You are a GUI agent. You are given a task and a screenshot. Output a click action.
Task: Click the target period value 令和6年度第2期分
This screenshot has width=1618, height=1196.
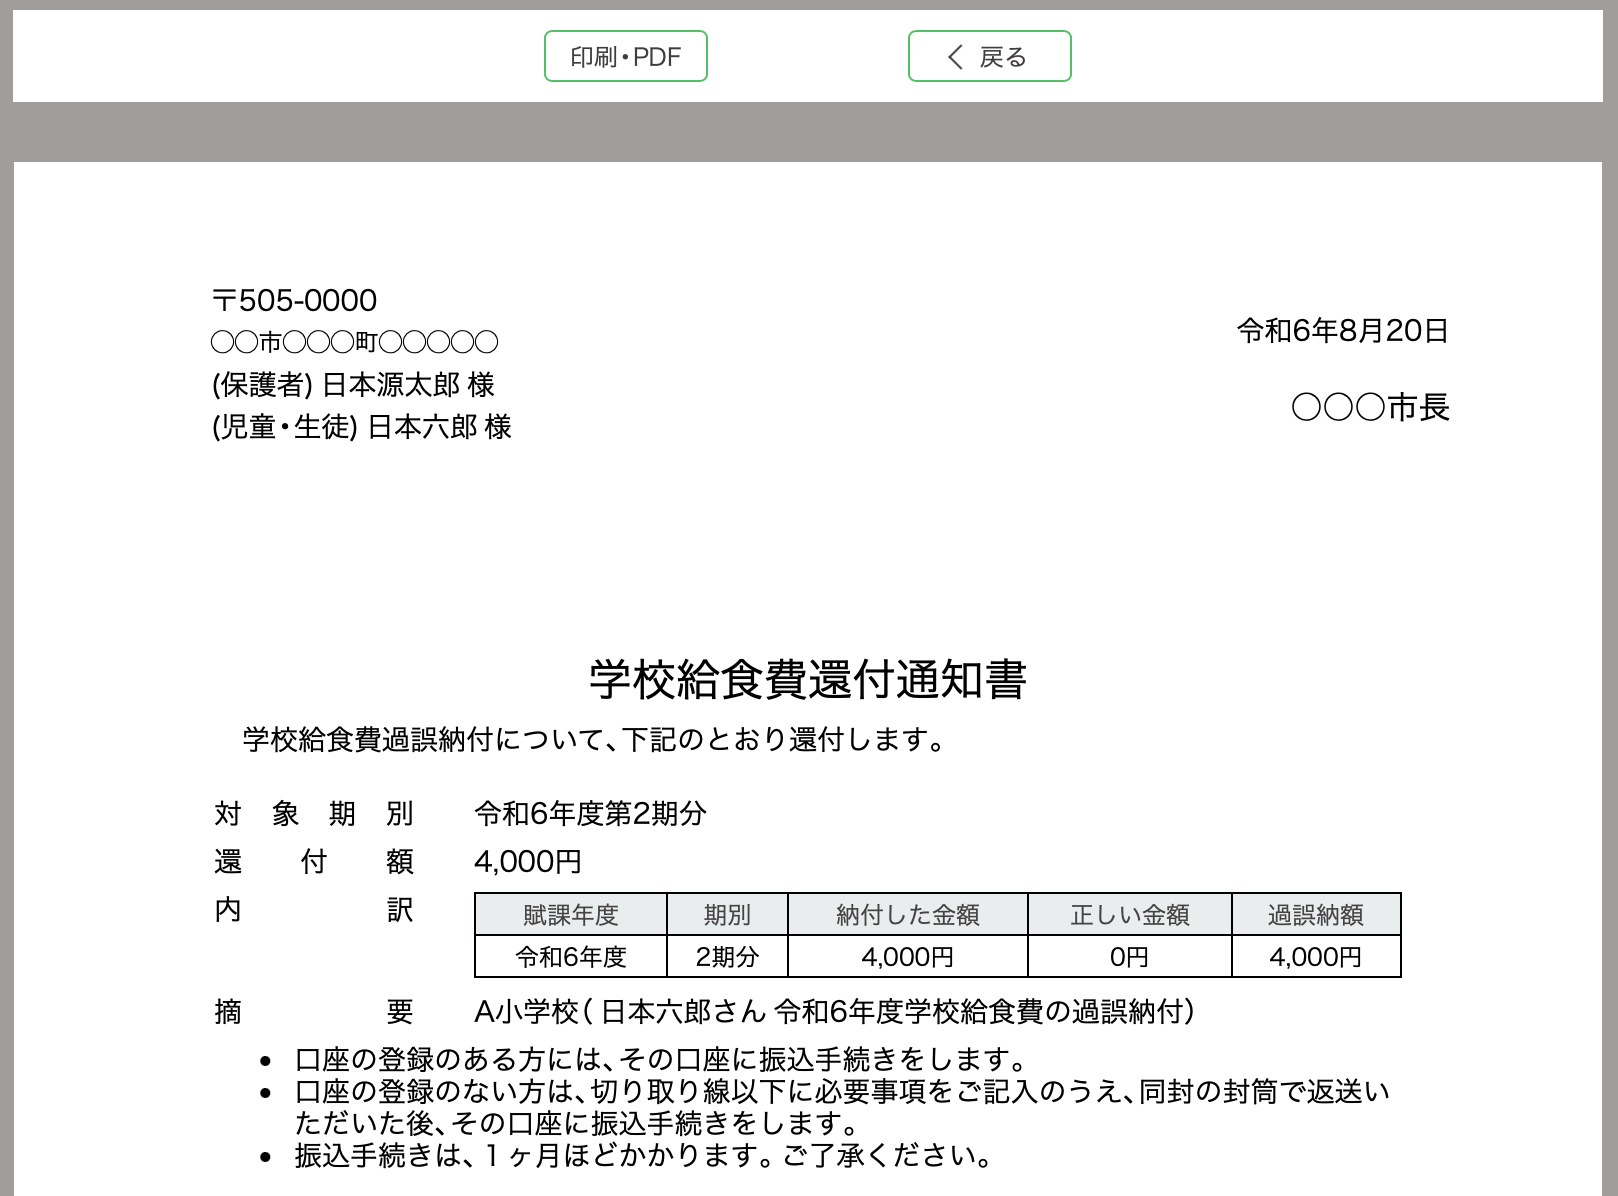(x=590, y=814)
